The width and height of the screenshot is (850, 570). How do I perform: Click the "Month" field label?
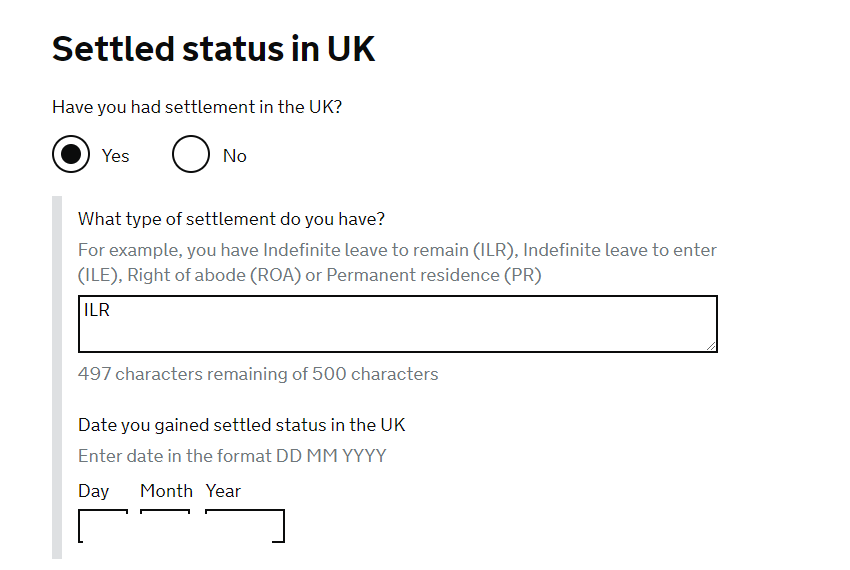[x=166, y=491]
